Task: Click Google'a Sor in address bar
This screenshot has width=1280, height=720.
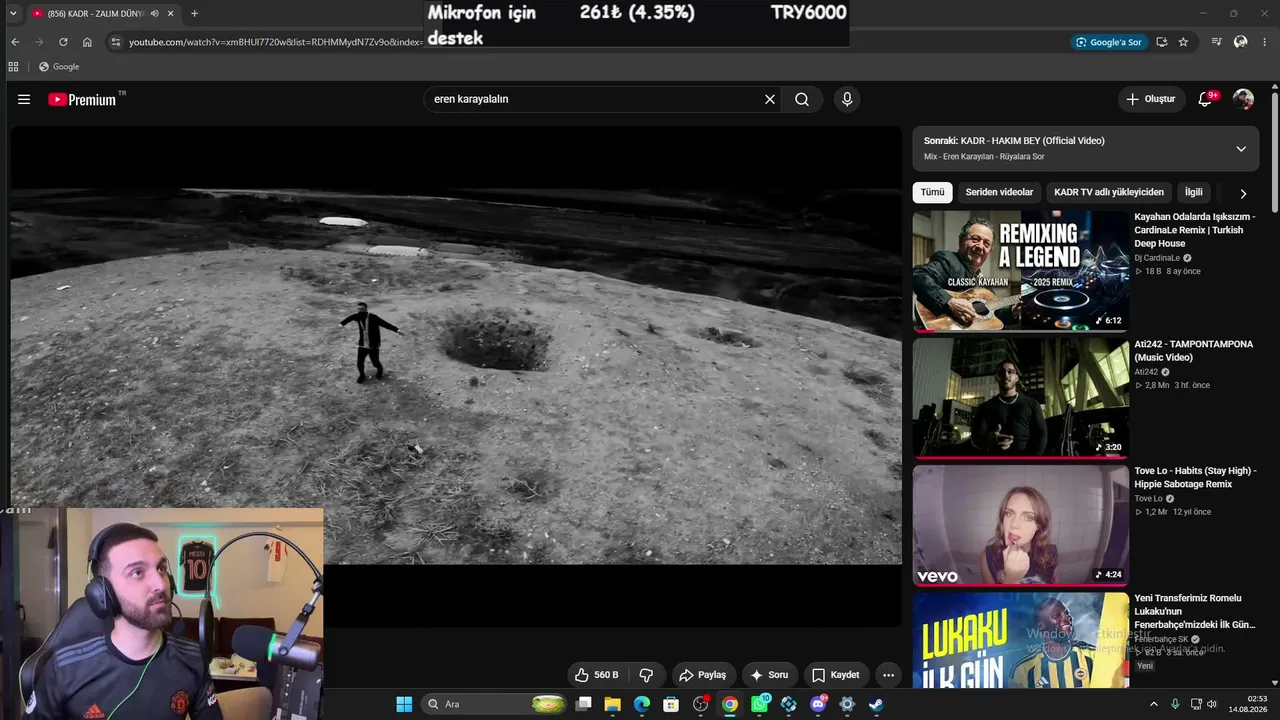Action: (1108, 42)
